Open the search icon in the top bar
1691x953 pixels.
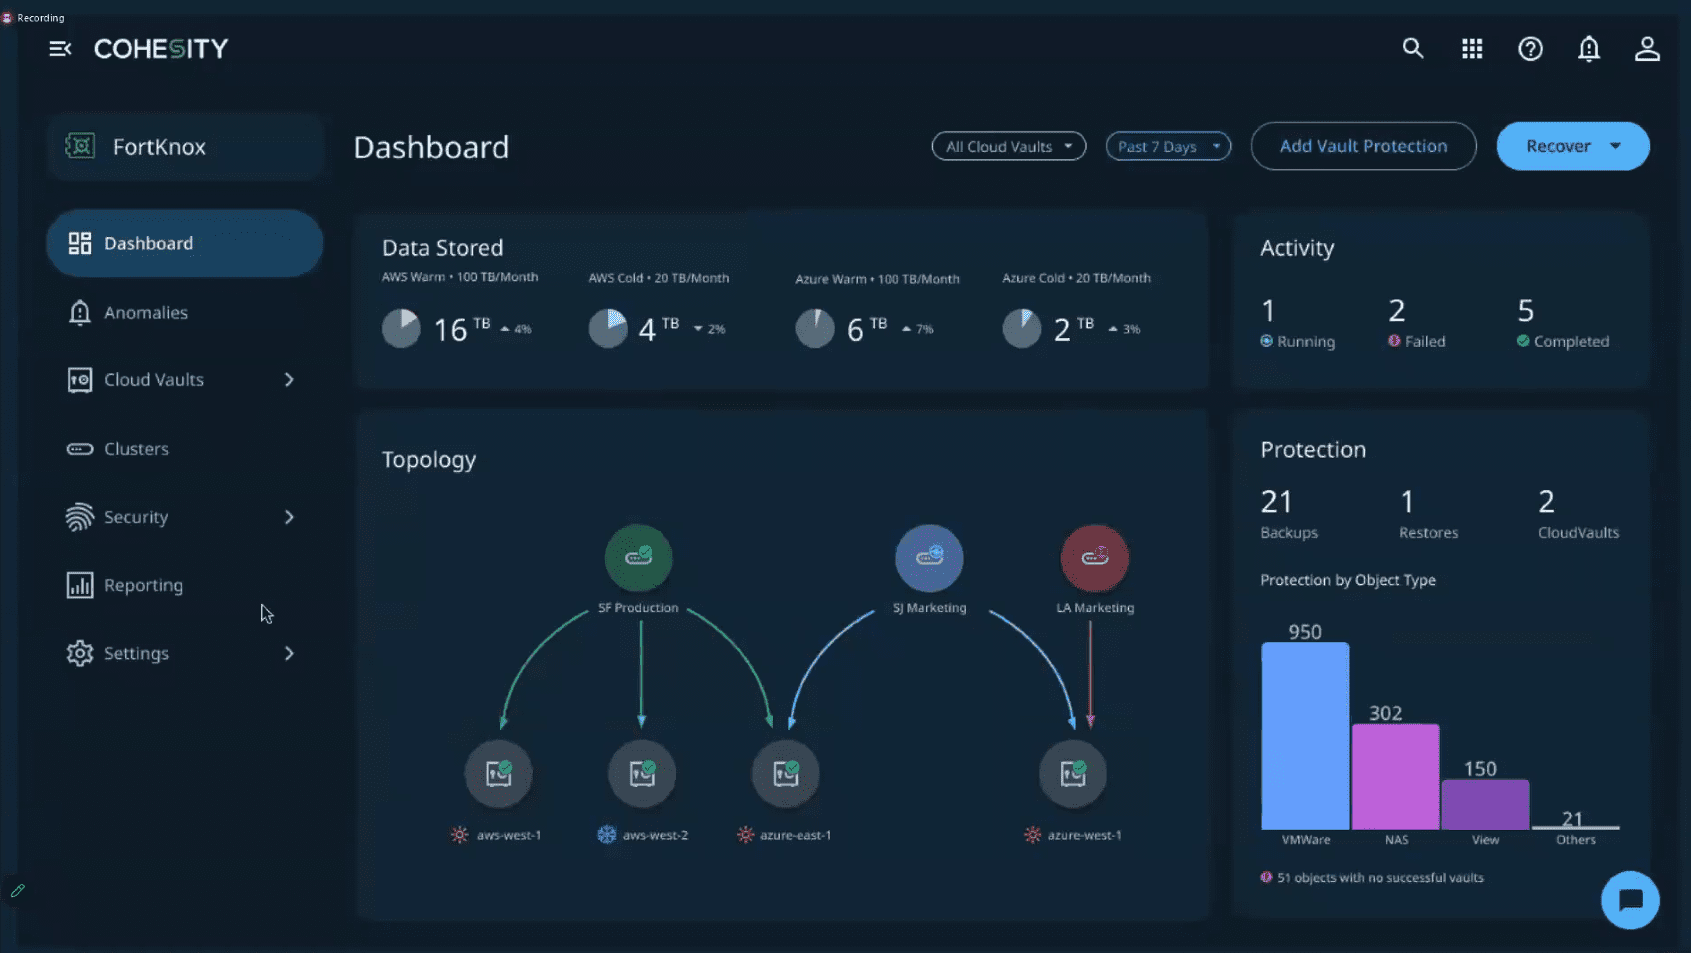tap(1412, 48)
